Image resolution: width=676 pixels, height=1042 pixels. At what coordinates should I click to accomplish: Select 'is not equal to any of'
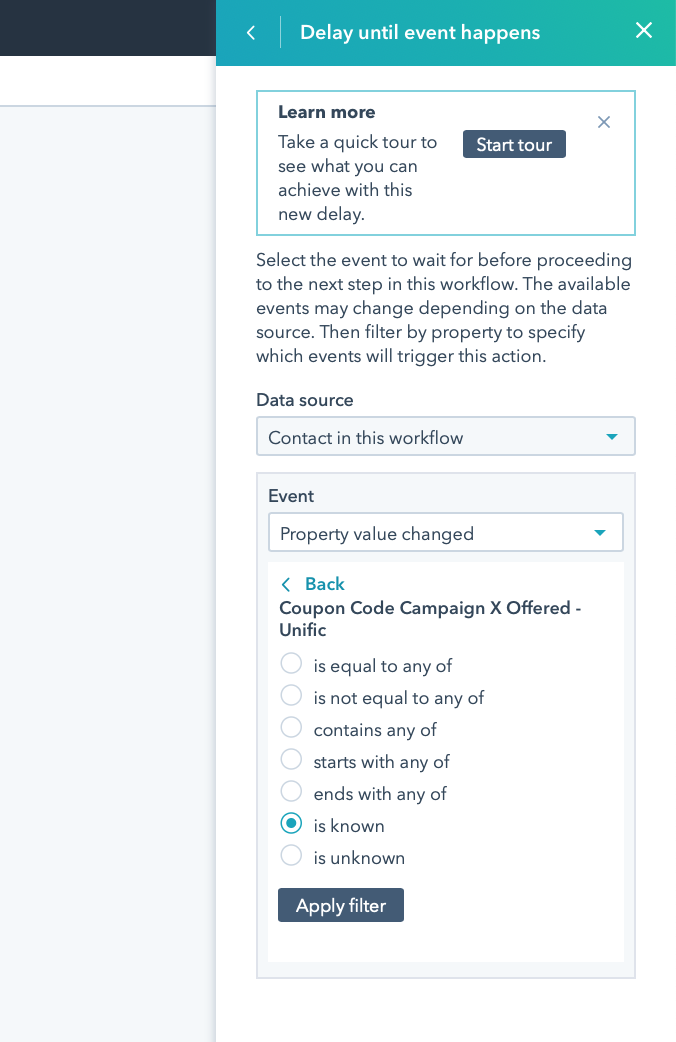pyautogui.click(x=291, y=695)
